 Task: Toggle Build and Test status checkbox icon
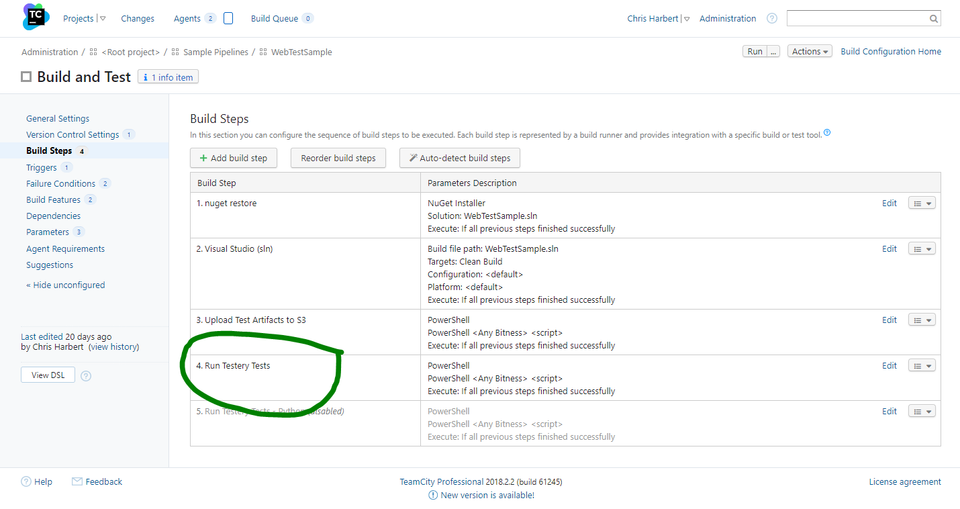tap(26, 77)
